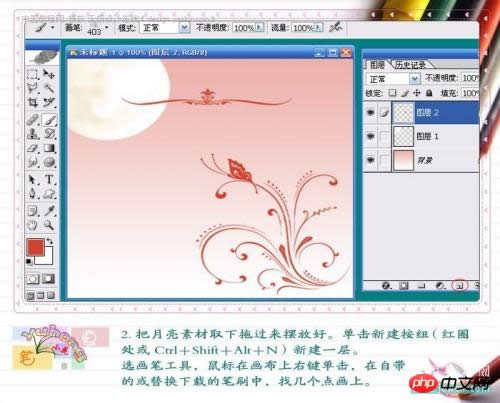Screen dimensions: 500x403
Task: Click the red foreground color swatch
Action: click(x=35, y=247)
